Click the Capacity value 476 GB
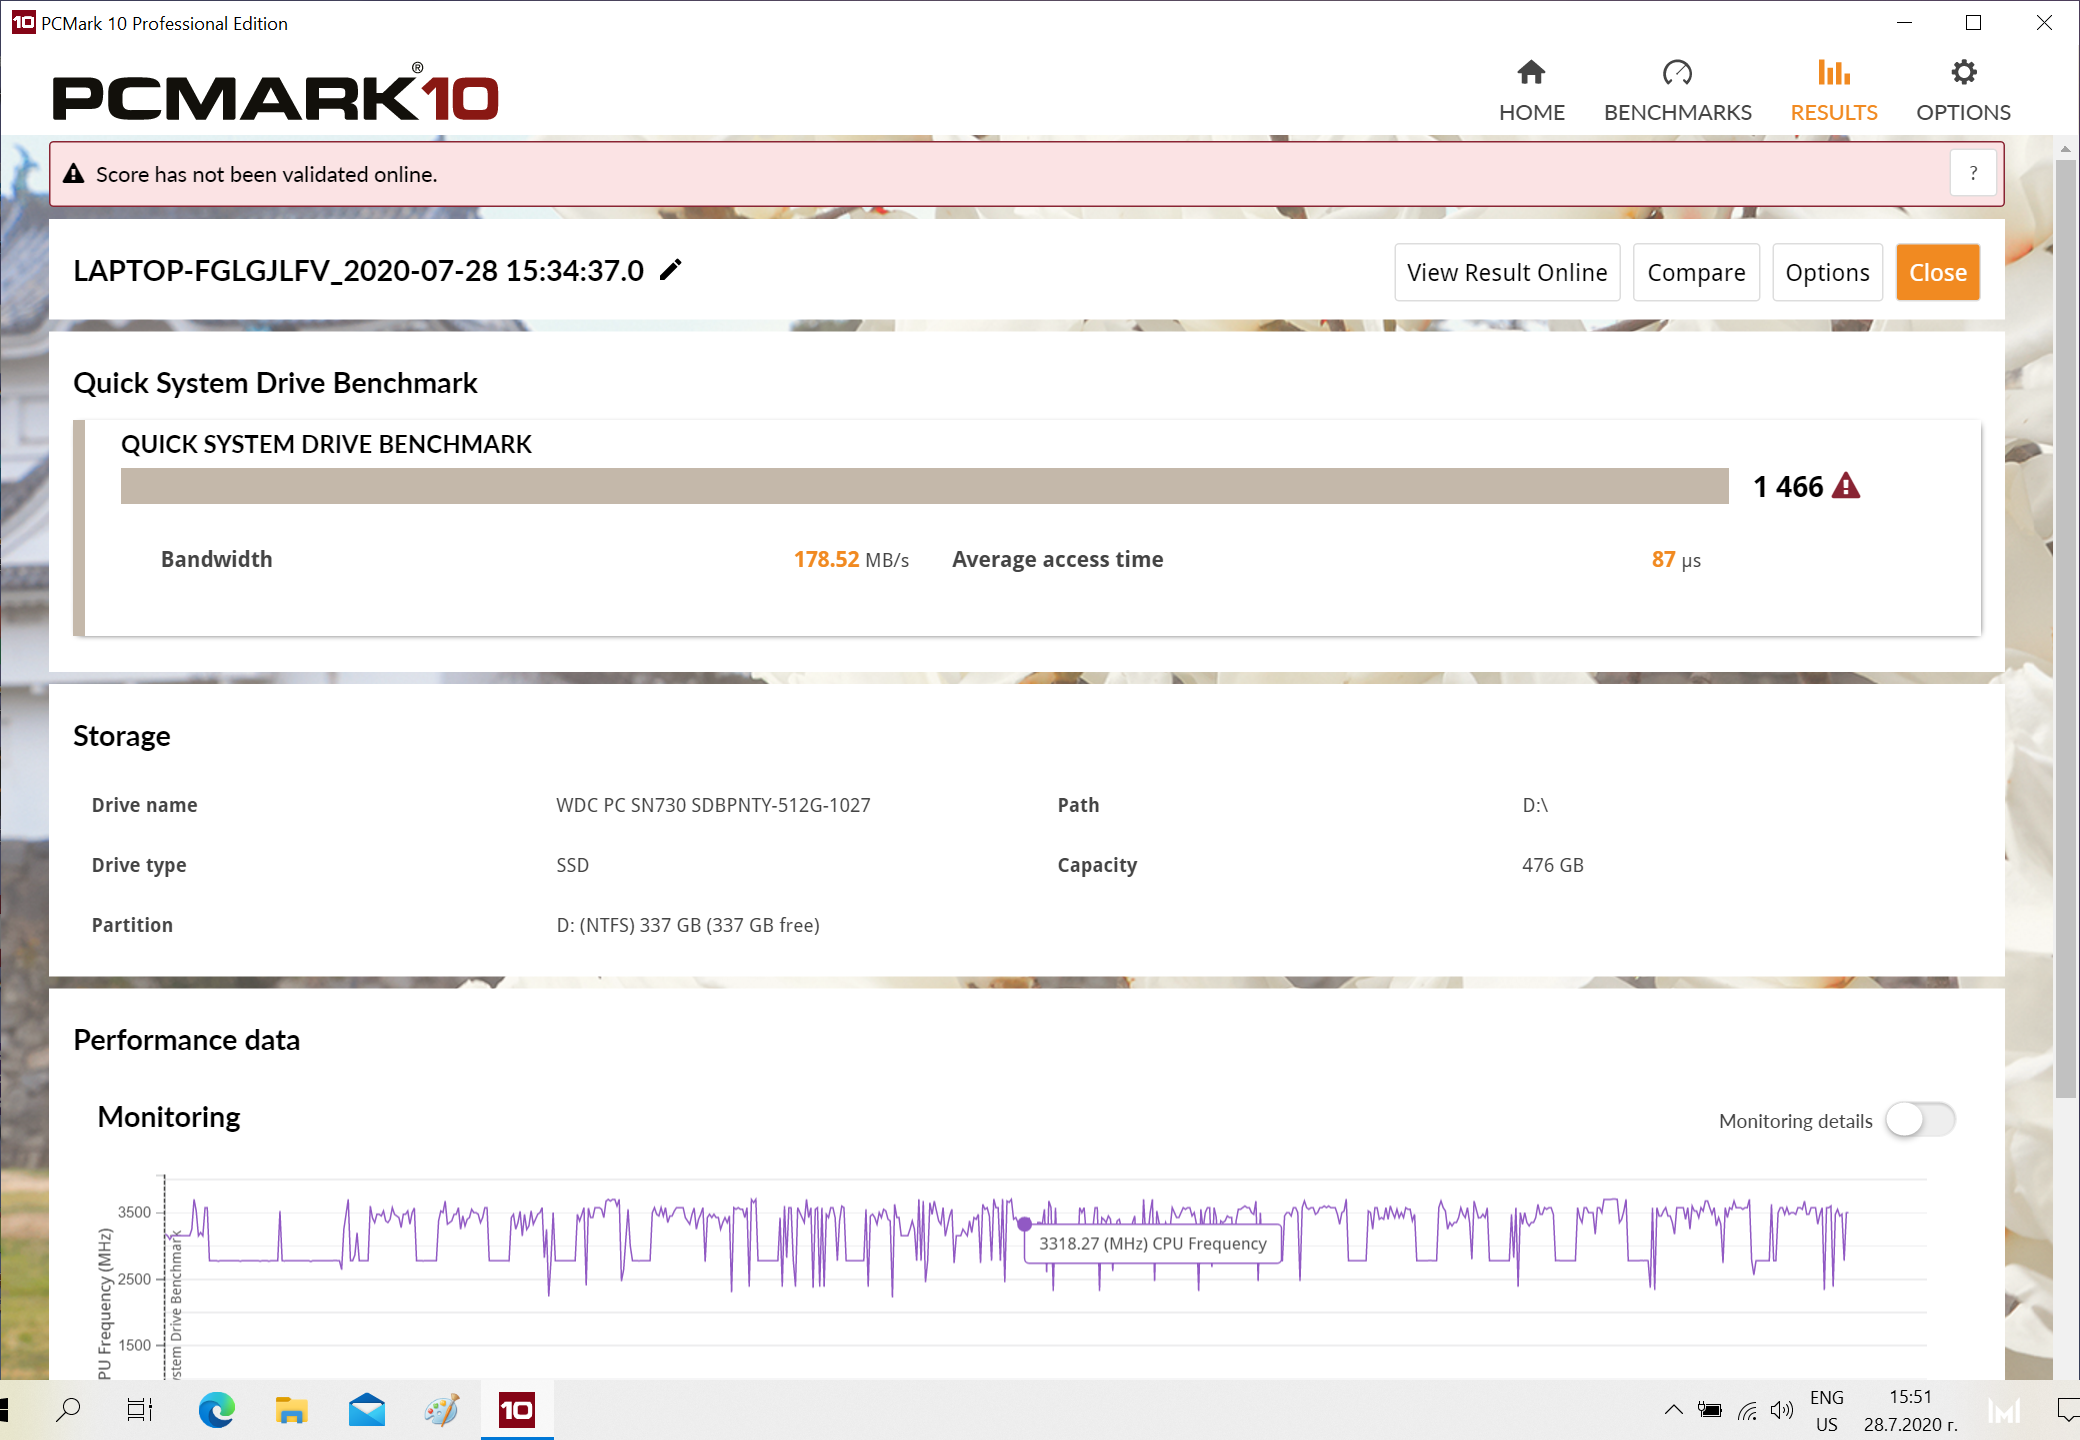This screenshot has height=1440, width=2080. pyautogui.click(x=1553, y=865)
